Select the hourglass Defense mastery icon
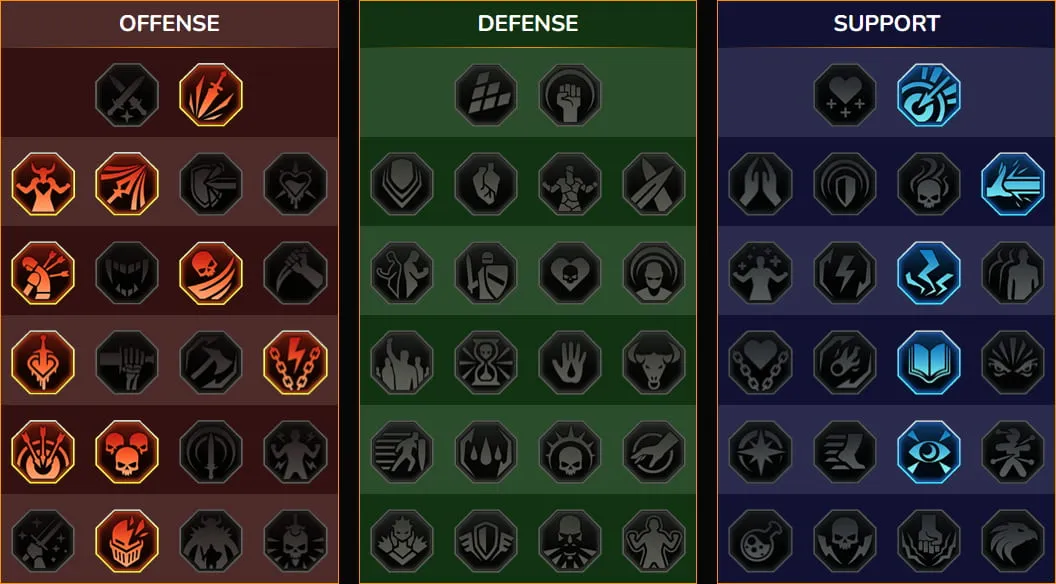 pyautogui.click(x=486, y=362)
